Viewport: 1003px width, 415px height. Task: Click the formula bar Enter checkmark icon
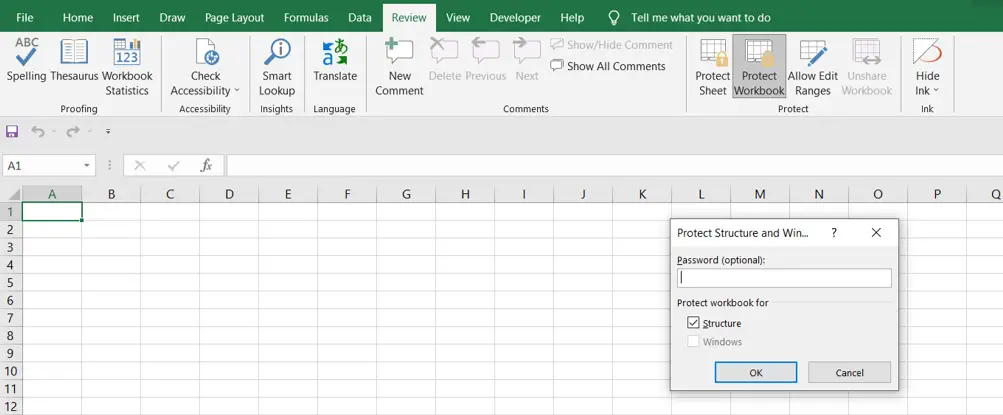pos(173,166)
